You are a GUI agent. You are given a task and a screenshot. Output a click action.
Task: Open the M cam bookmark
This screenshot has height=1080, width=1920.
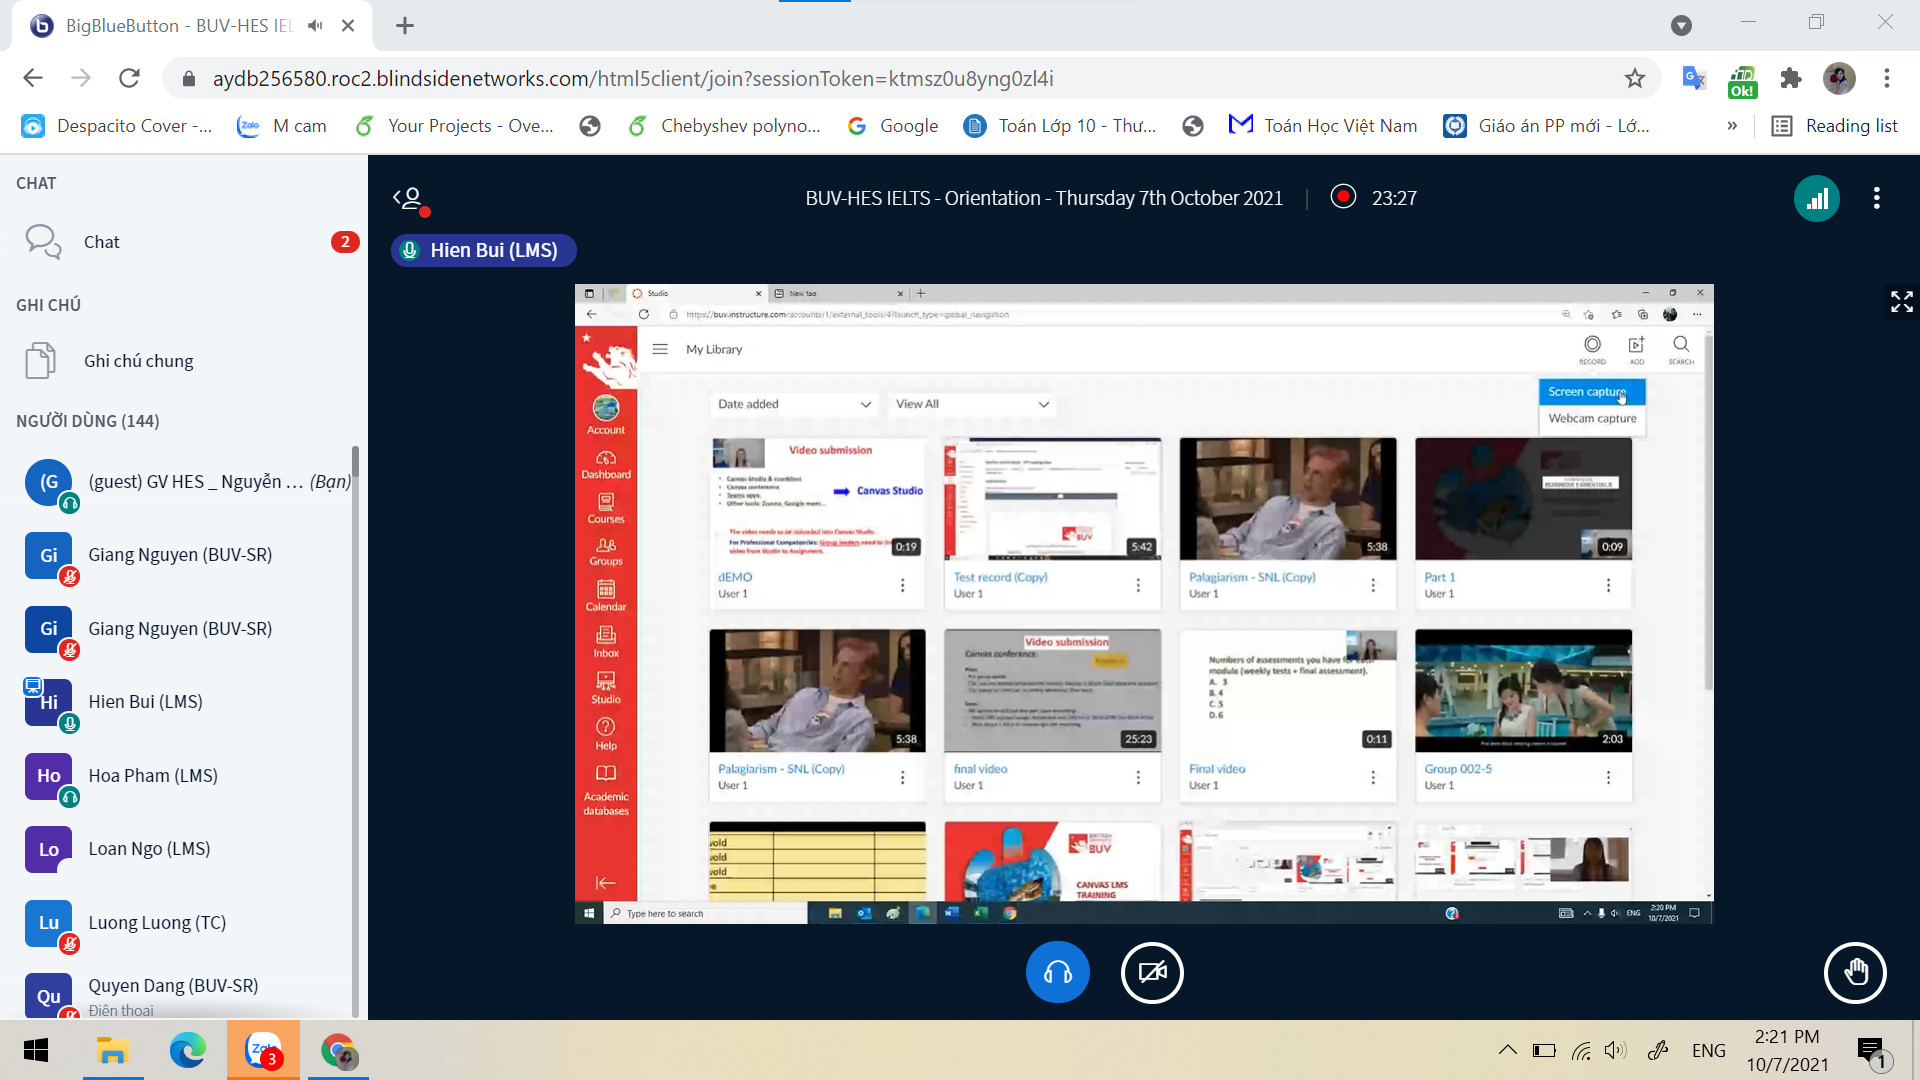[282, 126]
